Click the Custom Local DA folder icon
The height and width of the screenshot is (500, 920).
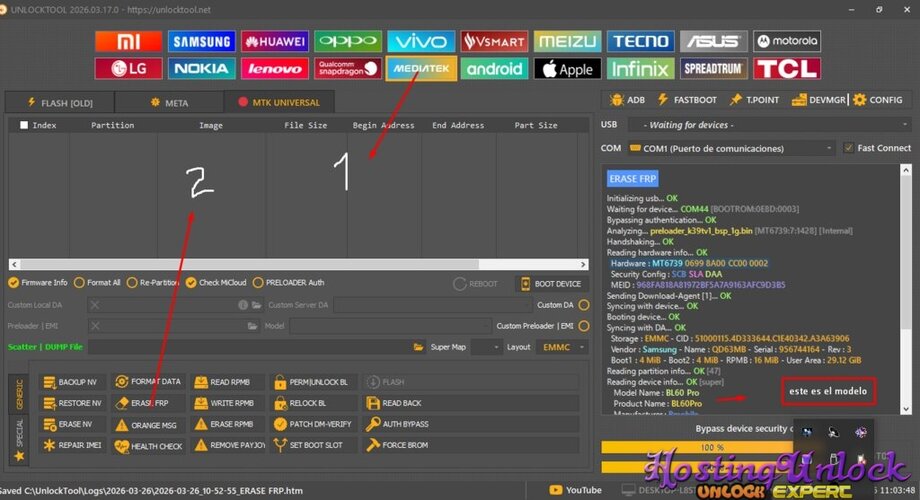[x=256, y=305]
